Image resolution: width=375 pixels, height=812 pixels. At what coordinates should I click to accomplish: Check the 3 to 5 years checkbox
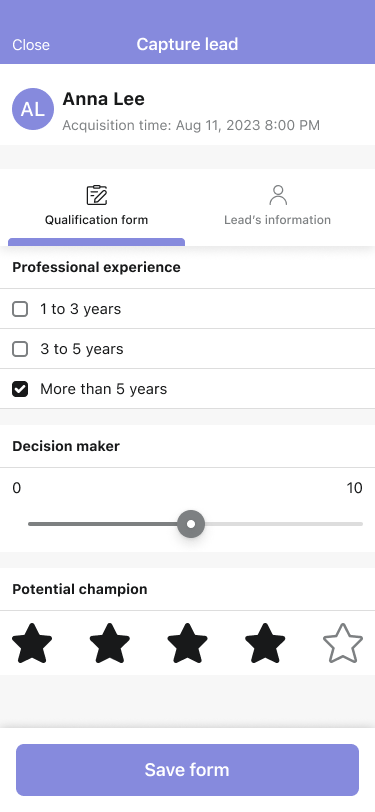pos(20,349)
